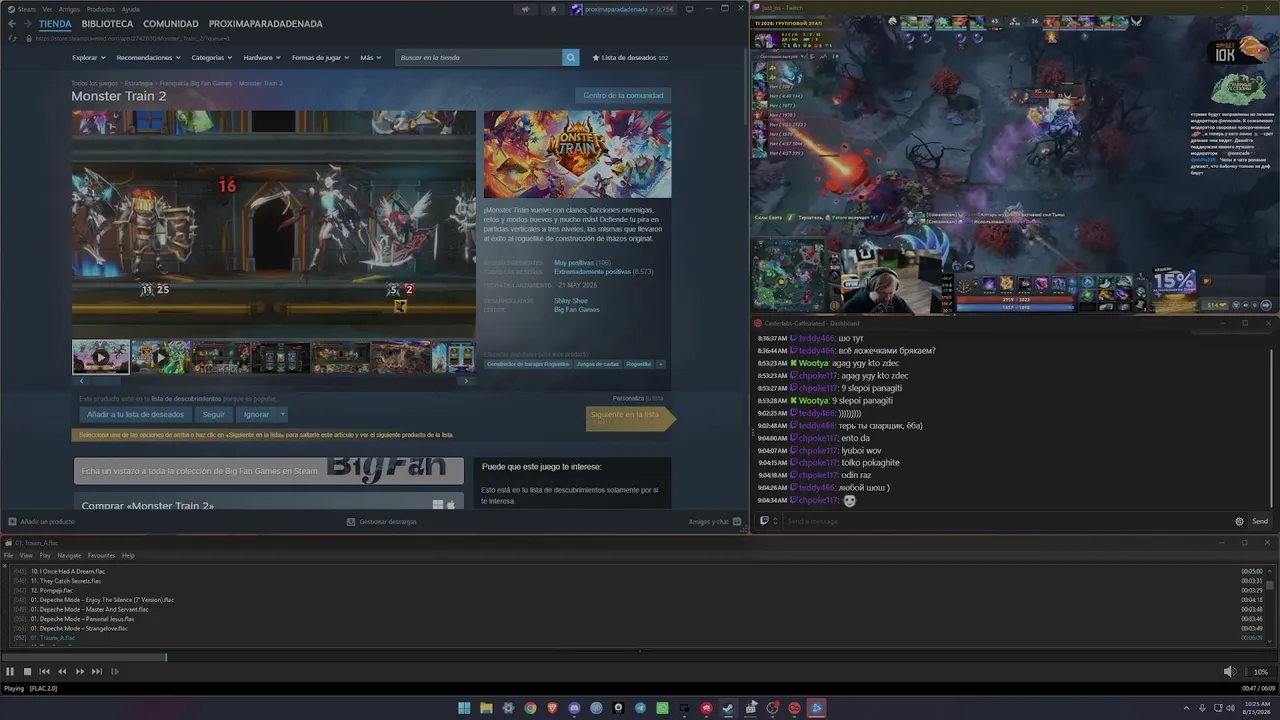This screenshot has width=1280, height=720.
Task: Open the Amigos y chat icon
Action: tap(738, 521)
